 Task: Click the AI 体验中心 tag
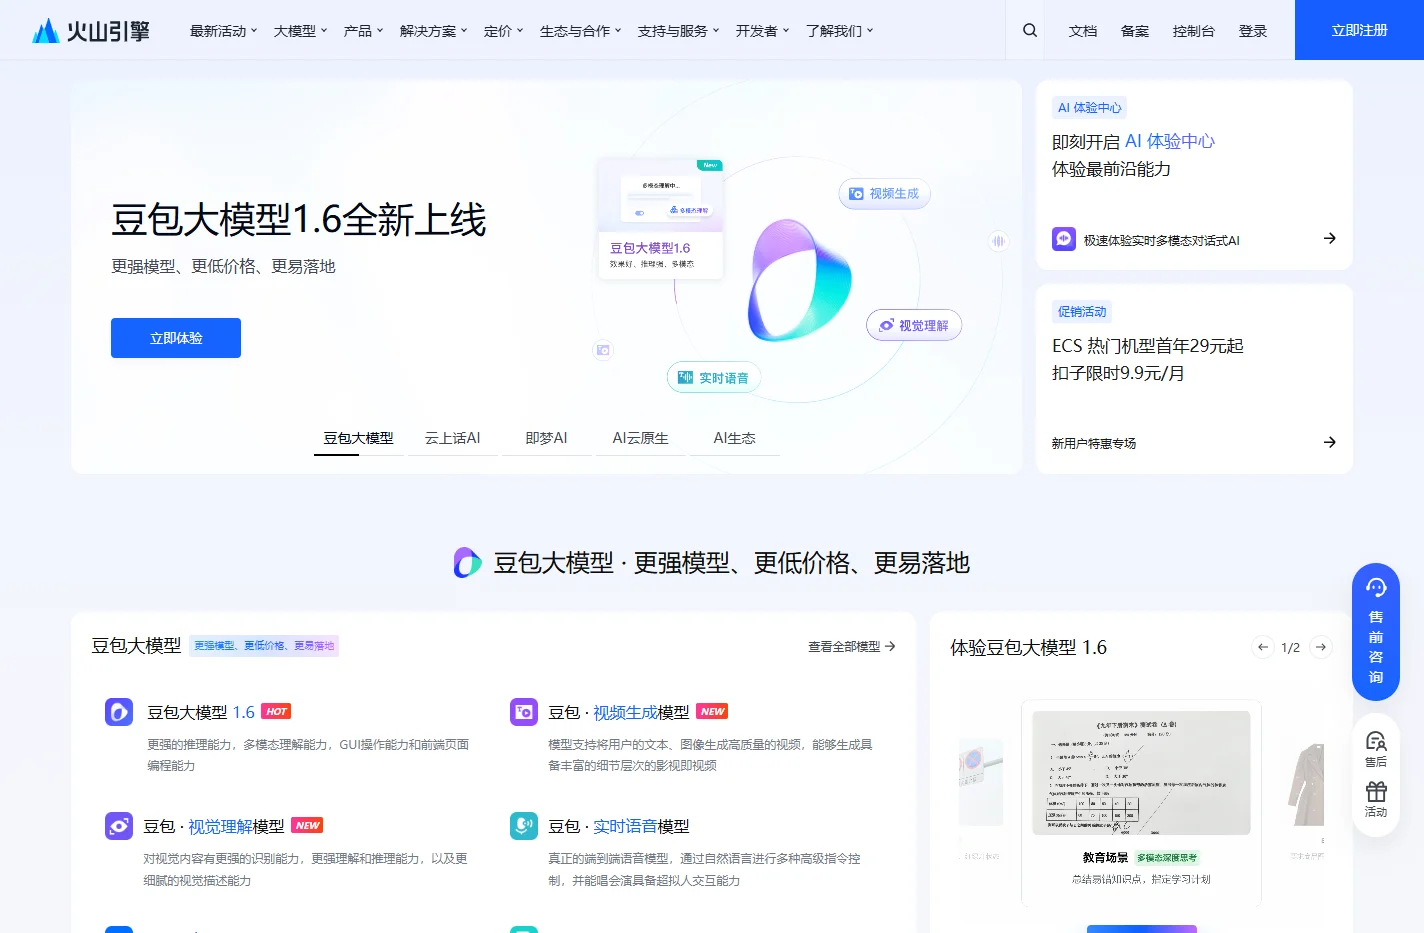click(1090, 108)
